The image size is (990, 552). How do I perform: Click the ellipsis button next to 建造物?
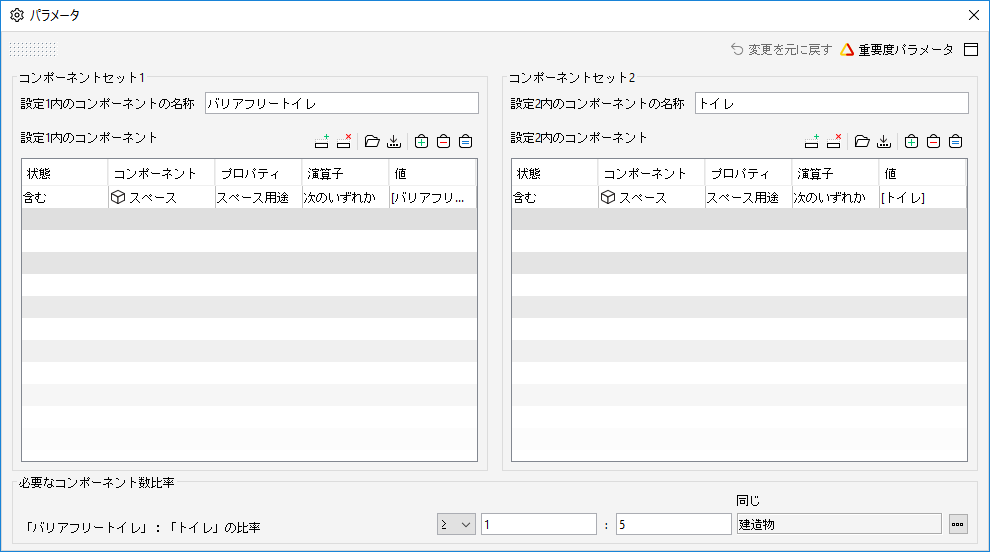(958, 524)
